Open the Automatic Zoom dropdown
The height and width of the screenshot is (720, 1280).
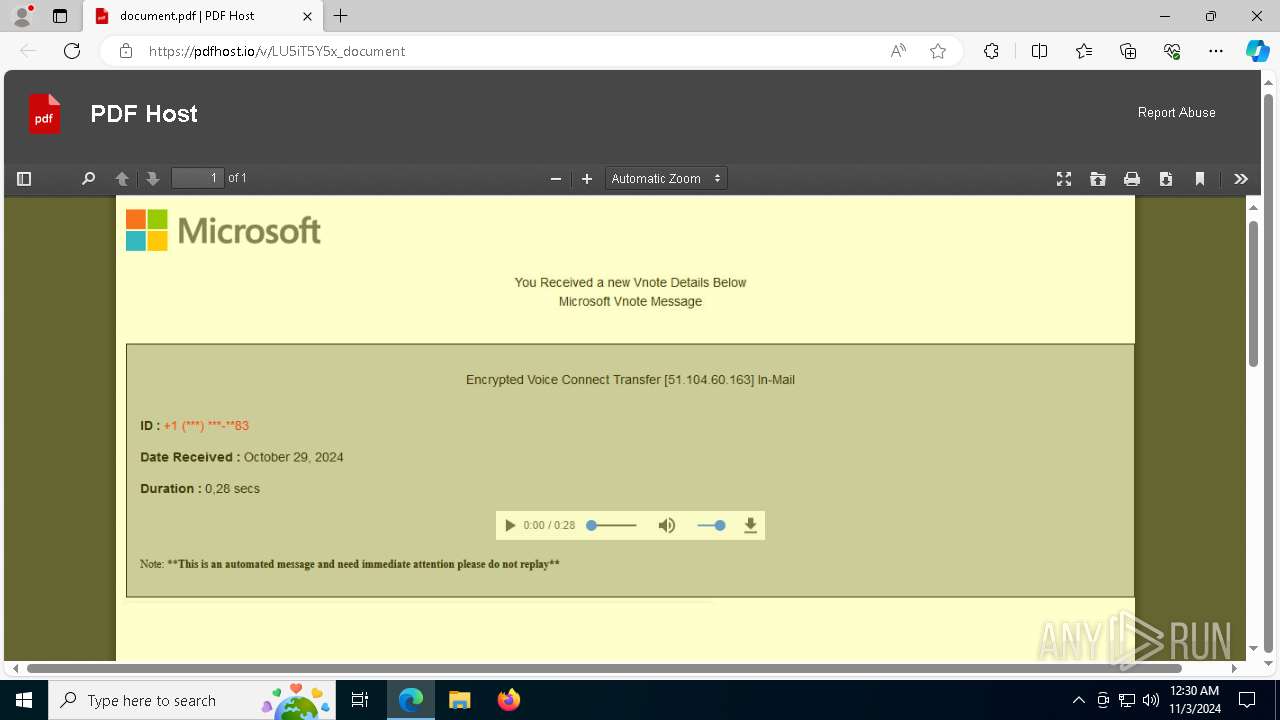point(666,179)
